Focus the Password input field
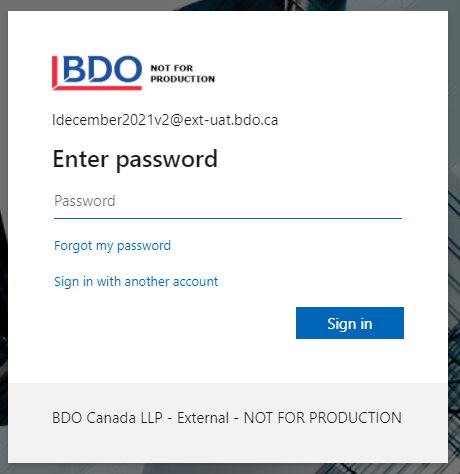 pos(228,201)
